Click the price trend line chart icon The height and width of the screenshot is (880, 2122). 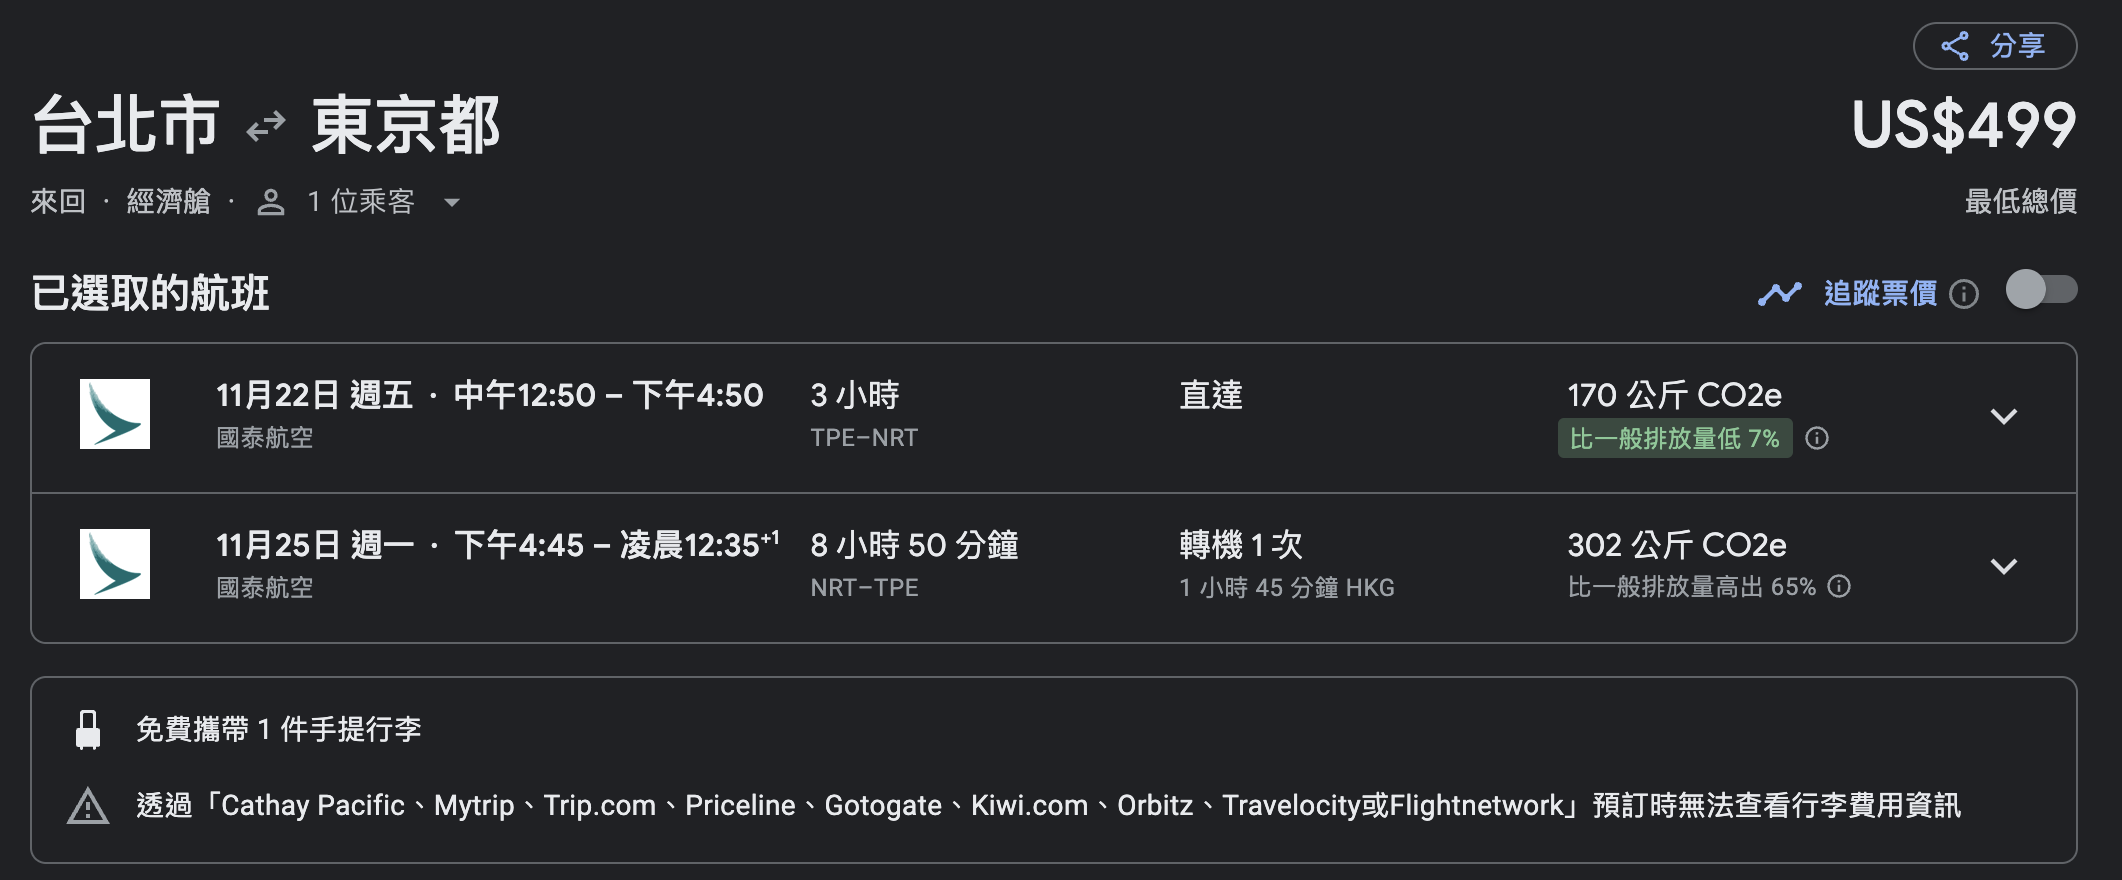1780,293
